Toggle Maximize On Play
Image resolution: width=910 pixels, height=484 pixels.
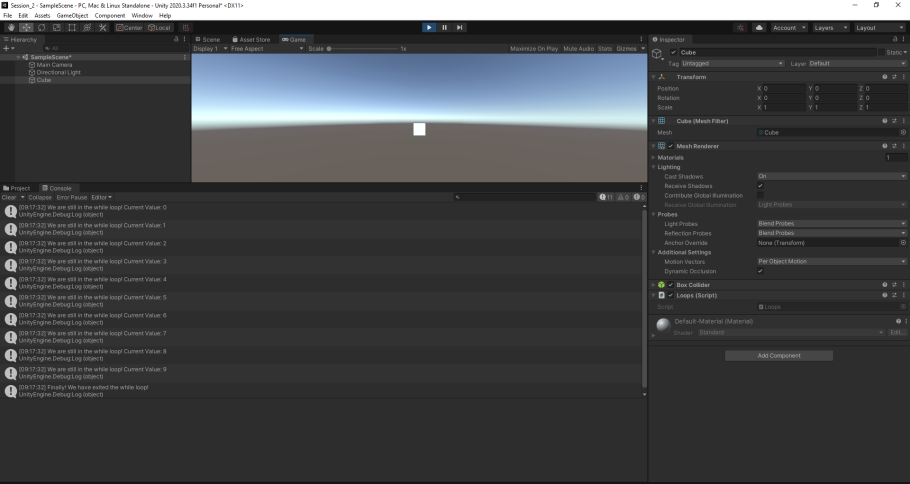coord(534,49)
